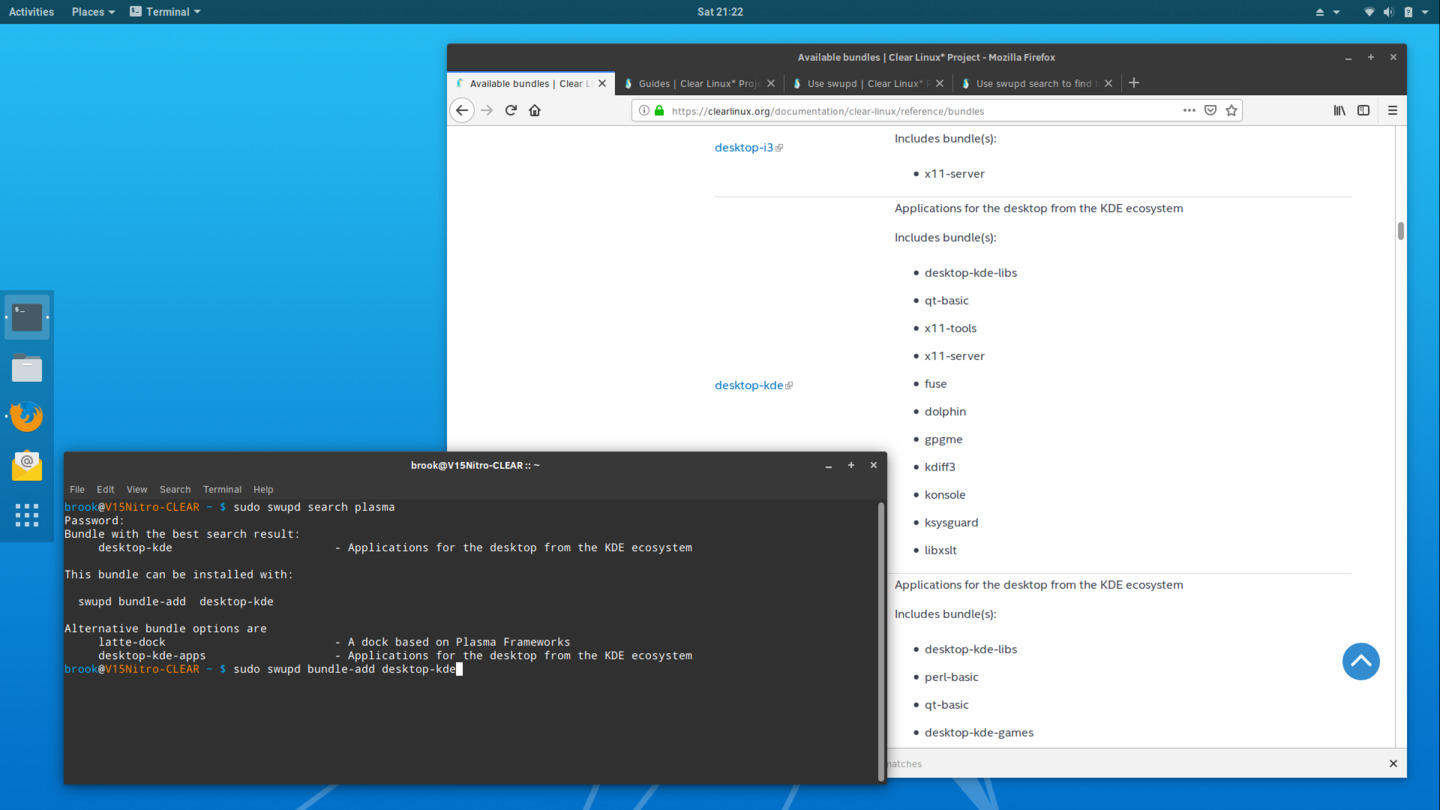This screenshot has width=1440, height=810.
Task: Click 'desktop-kde-apps' in terminal output
Action: [152, 656]
